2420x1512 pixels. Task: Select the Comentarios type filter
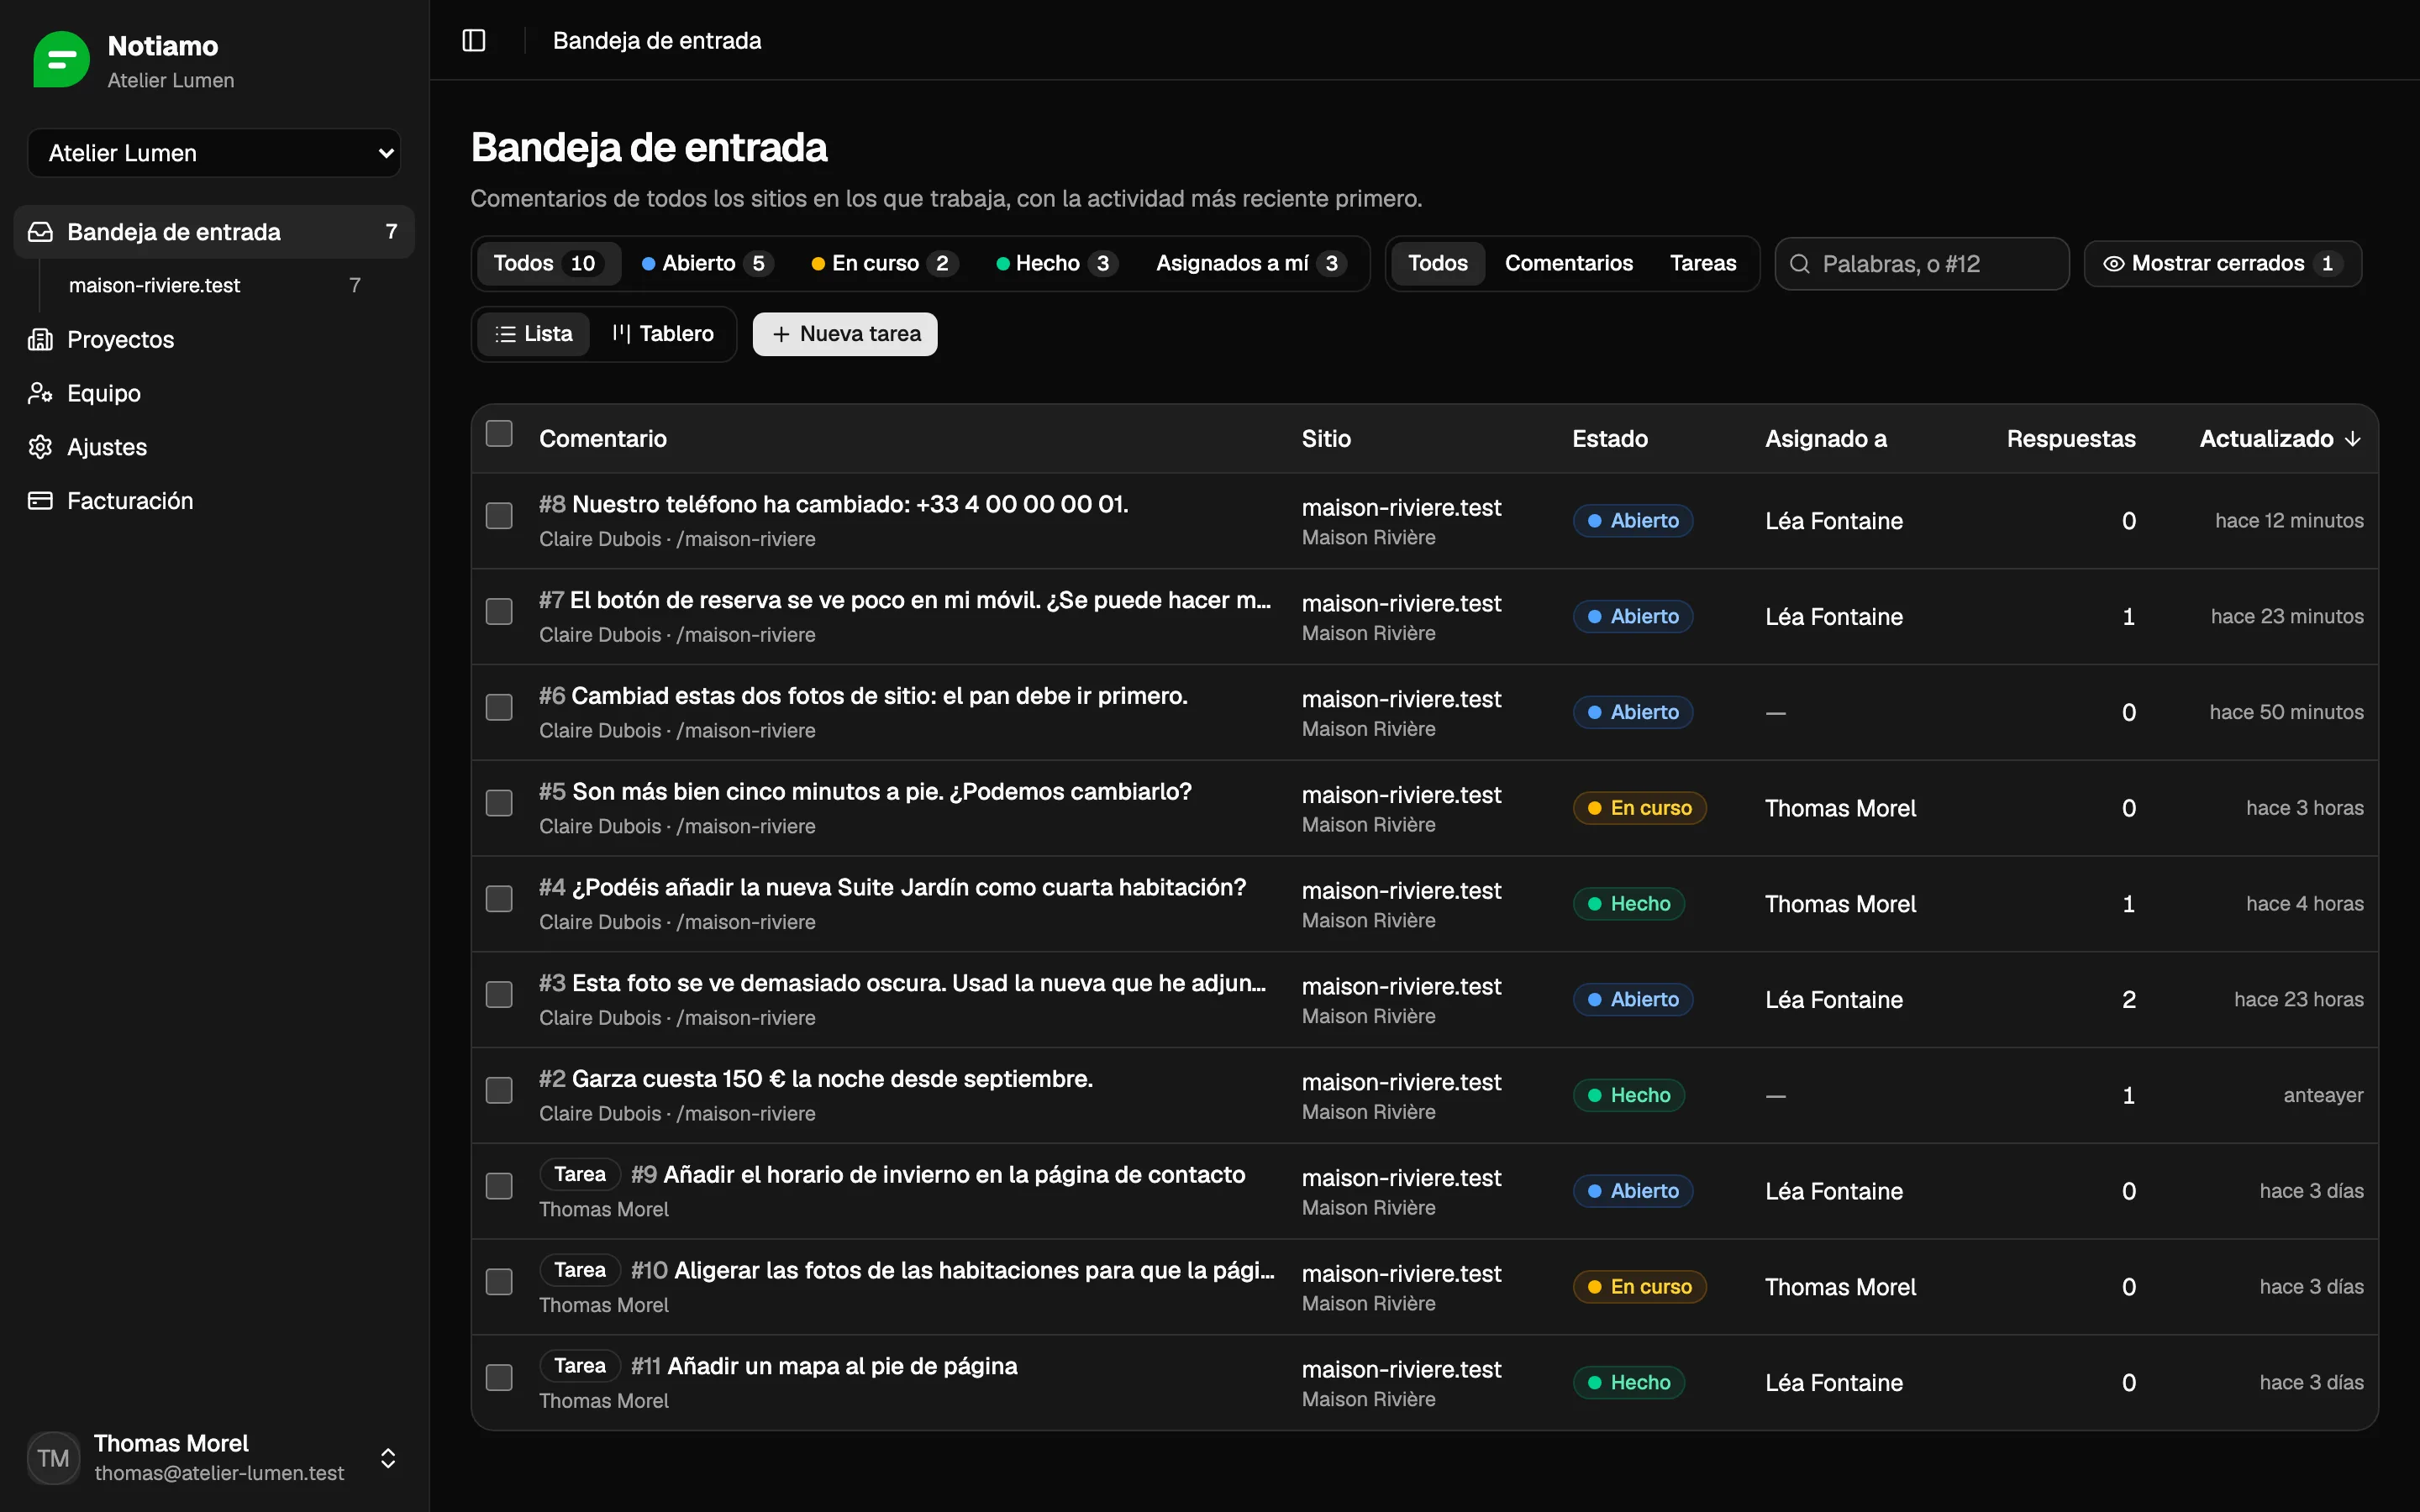tap(1568, 264)
